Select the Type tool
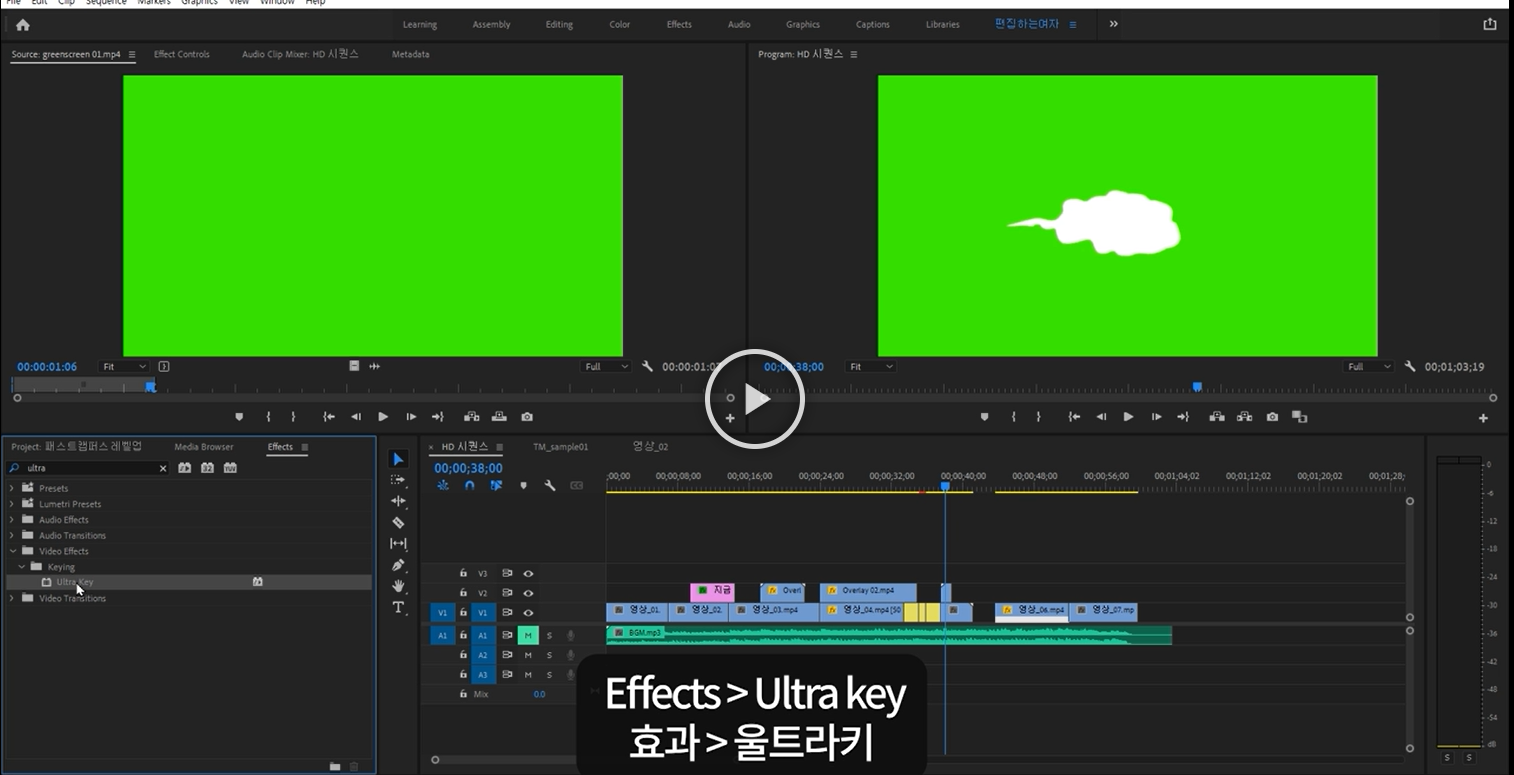This screenshot has width=1514, height=775. click(x=398, y=607)
